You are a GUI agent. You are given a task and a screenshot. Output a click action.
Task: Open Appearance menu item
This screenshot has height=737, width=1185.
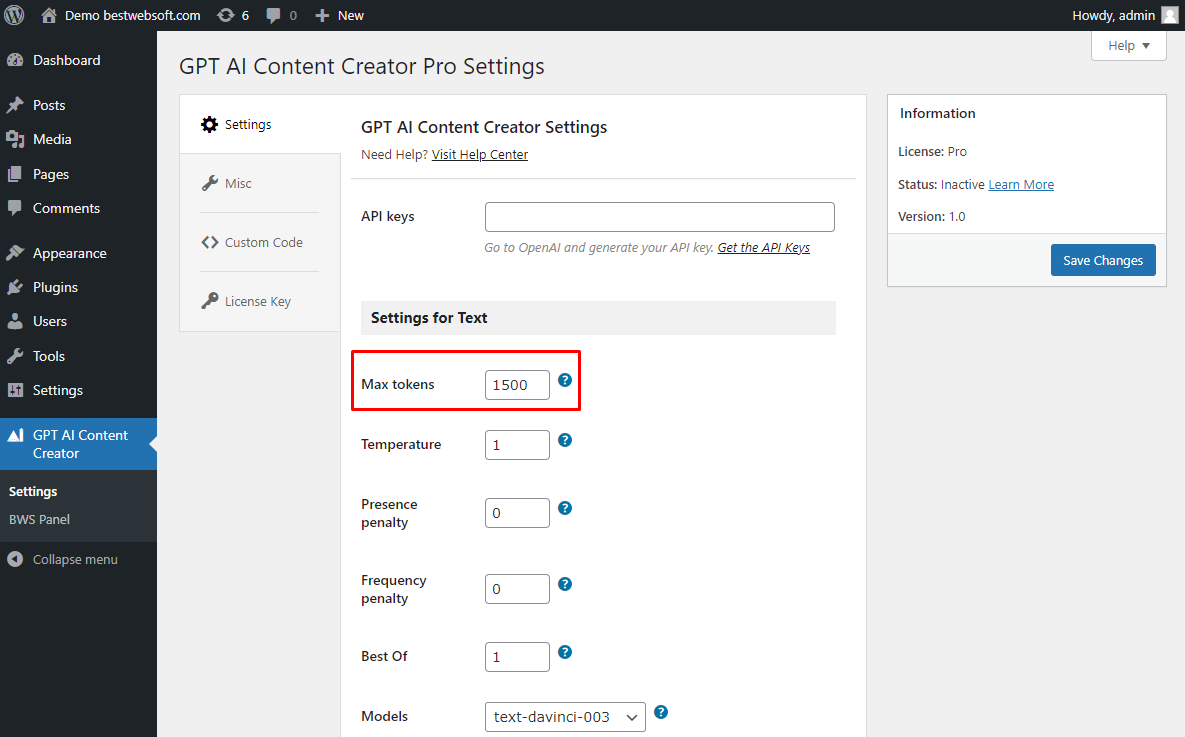click(79, 253)
